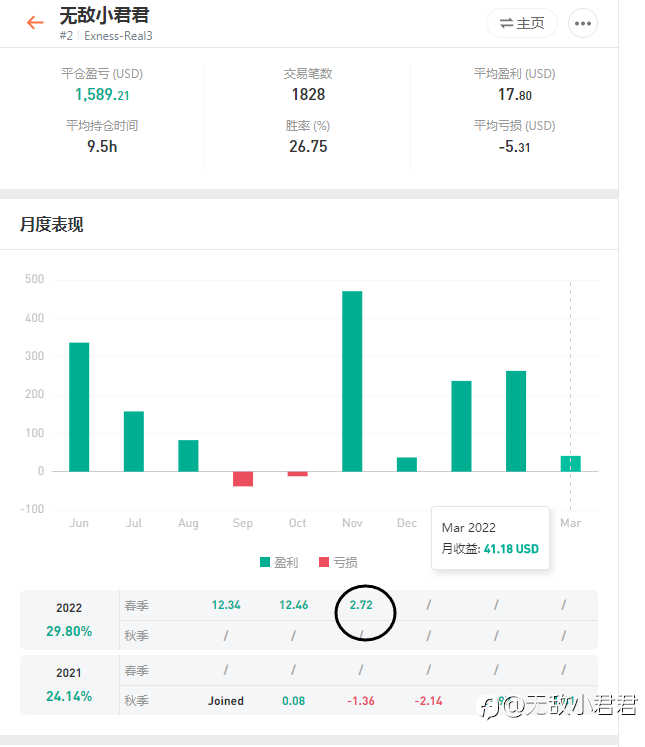Click the -1.36 return value
This screenshot has height=747, width=645.
tap(361, 701)
